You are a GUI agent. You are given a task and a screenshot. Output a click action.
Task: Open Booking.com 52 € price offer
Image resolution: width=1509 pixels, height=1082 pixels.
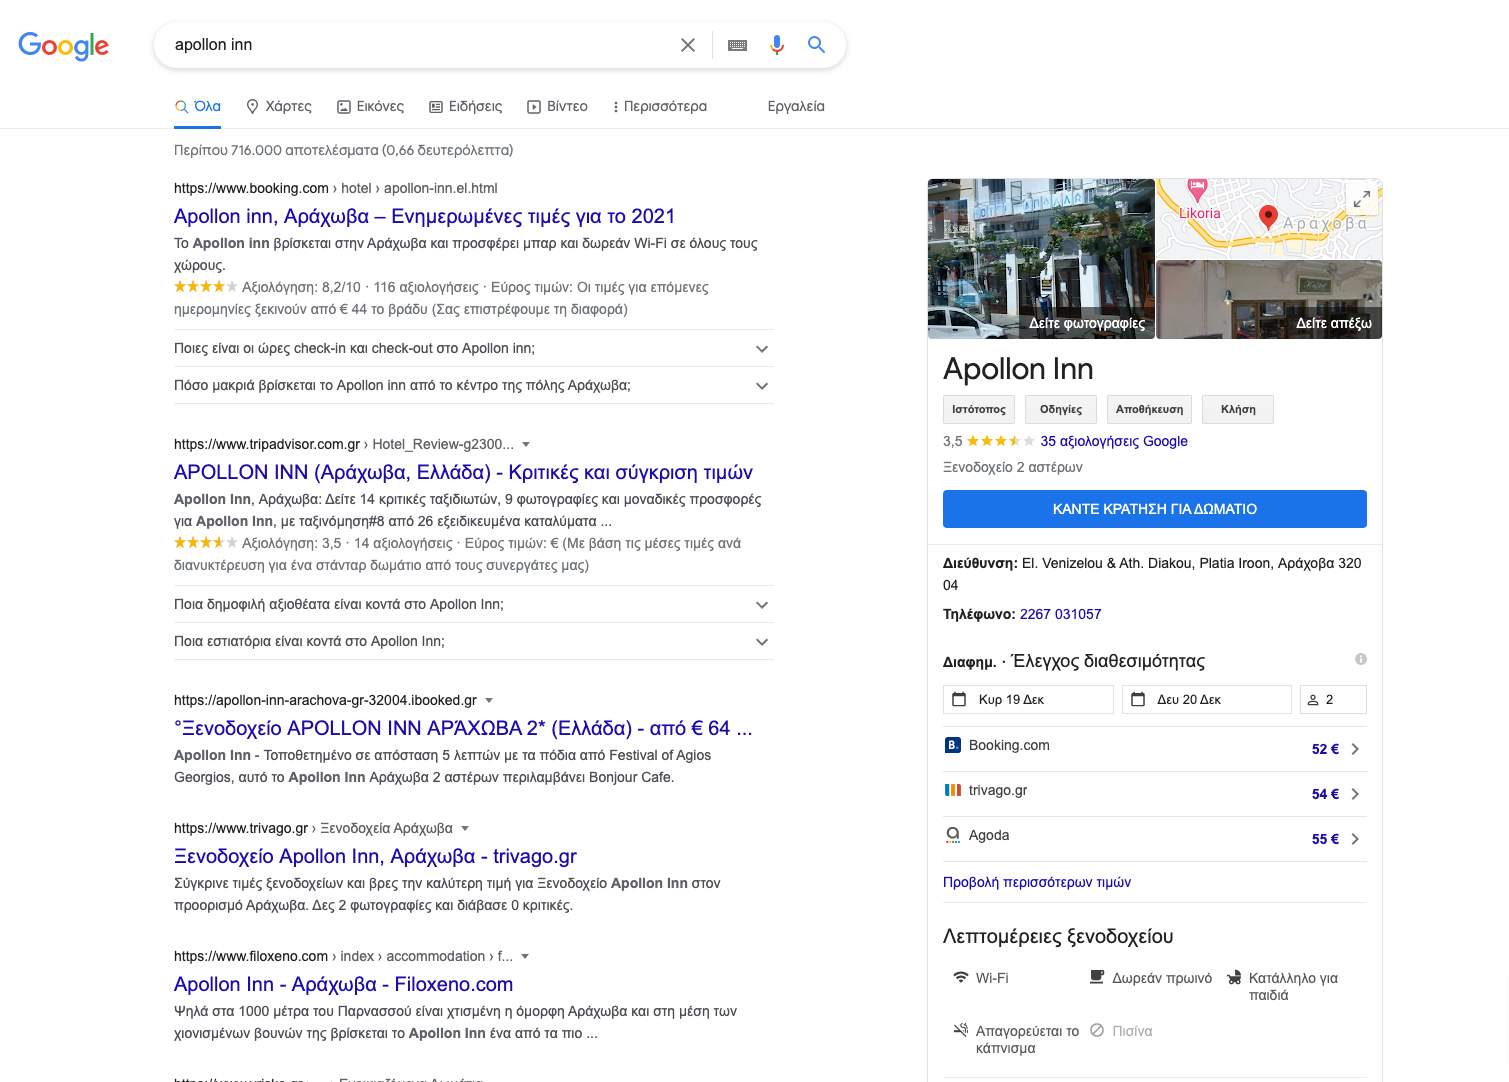(x=1155, y=749)
